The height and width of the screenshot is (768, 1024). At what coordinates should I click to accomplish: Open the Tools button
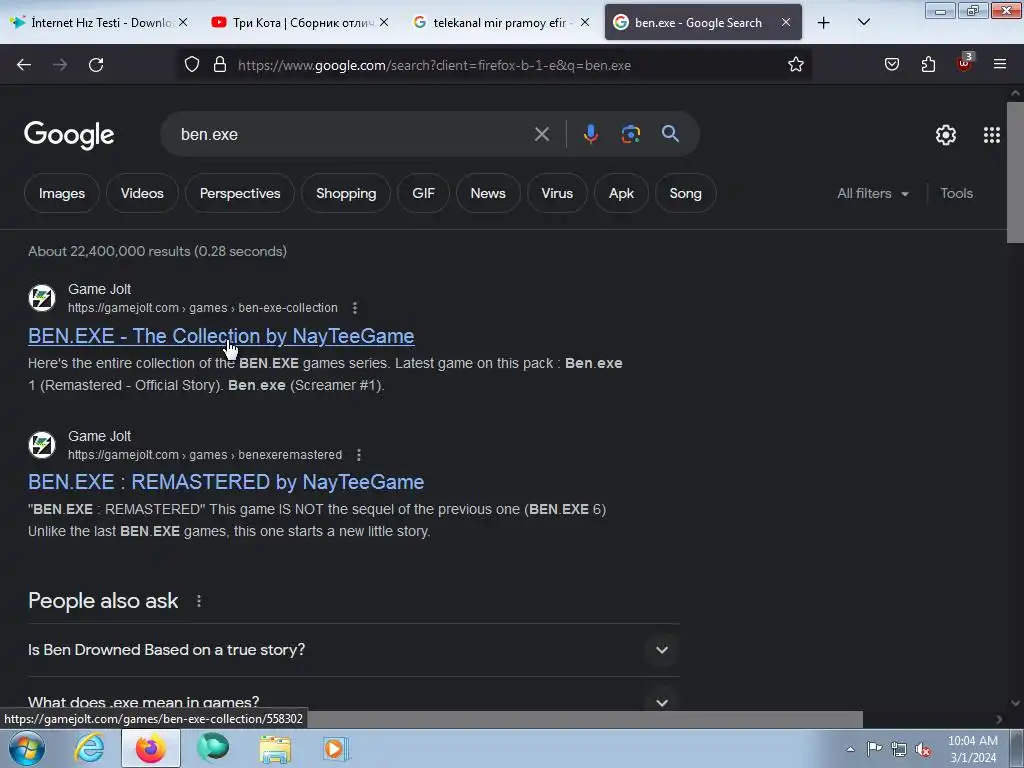[956, 193]
